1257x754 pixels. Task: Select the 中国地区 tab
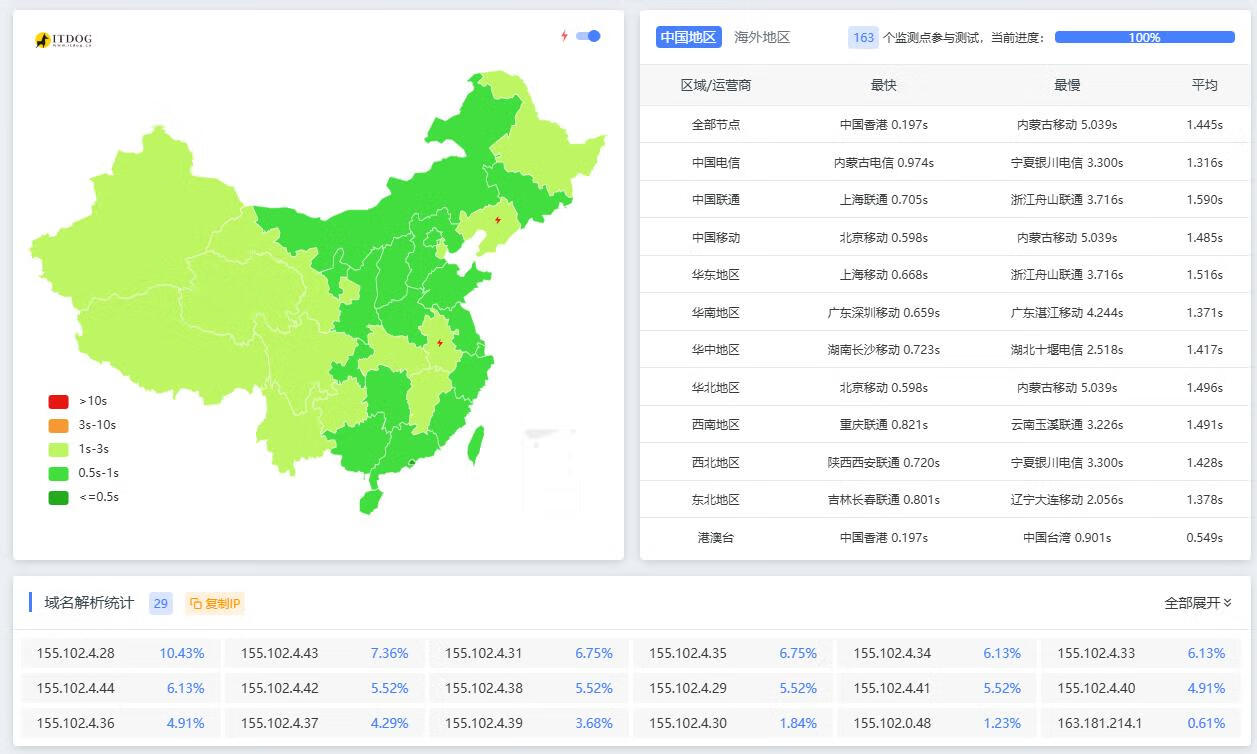pyautogui.click(x=688, y=37)
